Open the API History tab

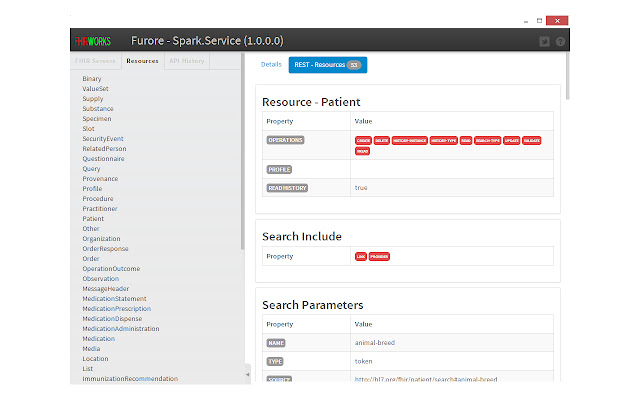coord(187,61)
